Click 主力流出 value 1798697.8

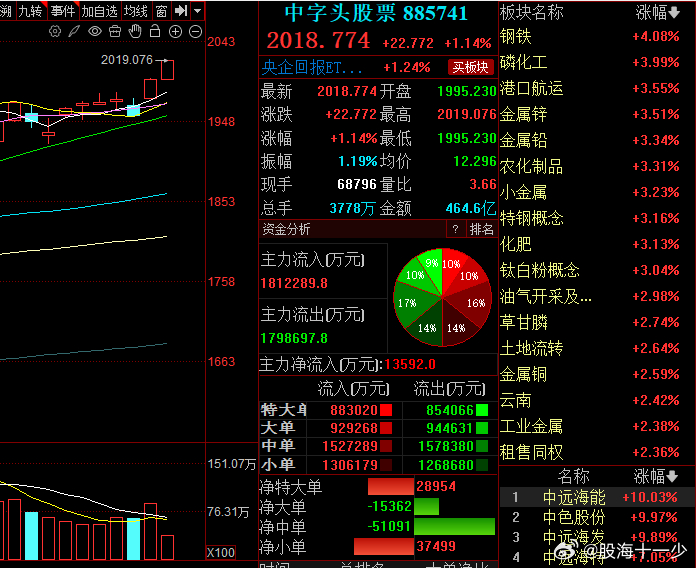(294, 338)
